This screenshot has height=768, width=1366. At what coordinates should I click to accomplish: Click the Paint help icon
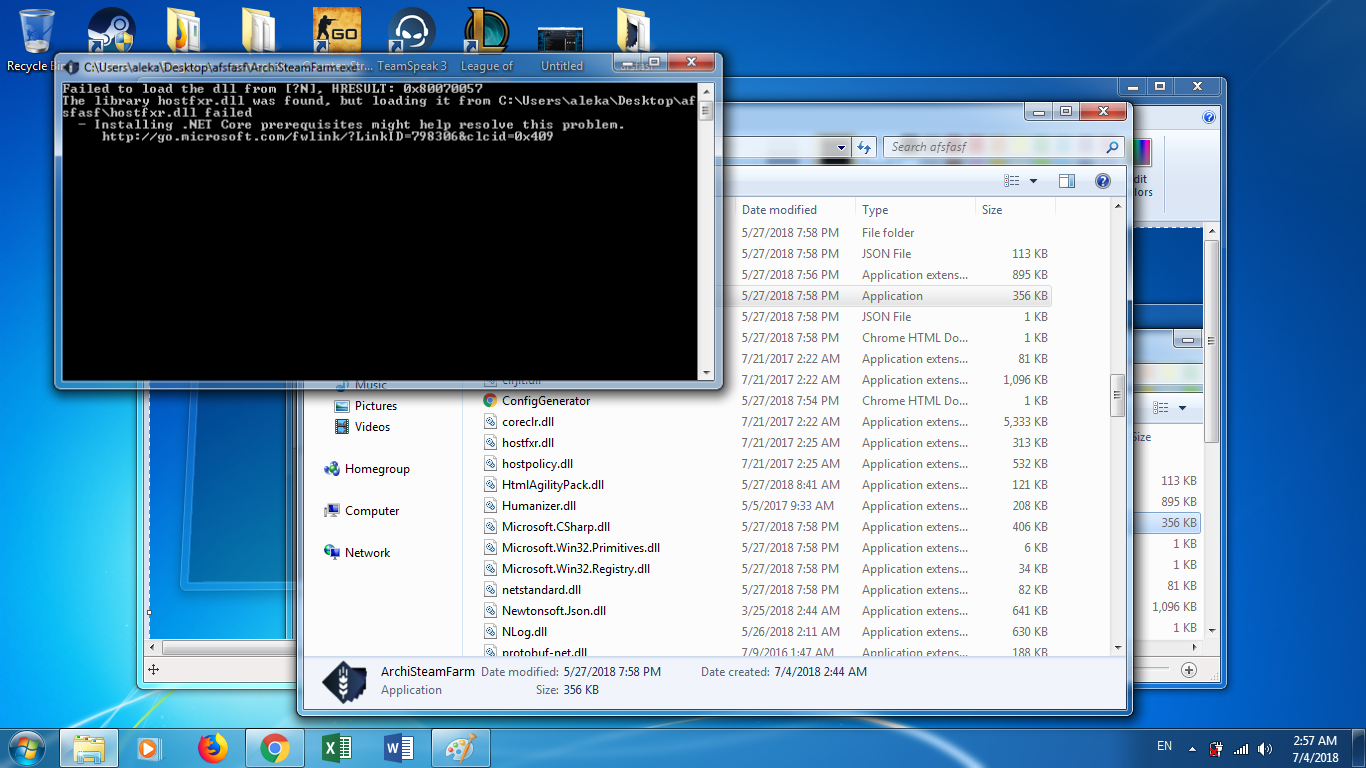coord(1210,117)
